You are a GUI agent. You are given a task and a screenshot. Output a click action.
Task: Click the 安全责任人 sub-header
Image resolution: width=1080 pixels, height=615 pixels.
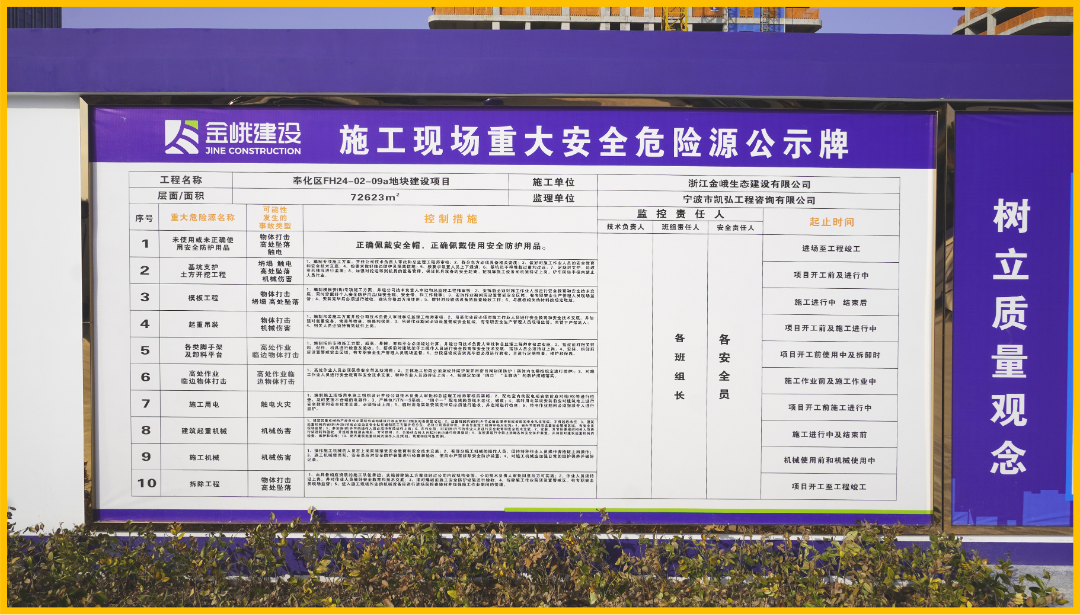735,227
